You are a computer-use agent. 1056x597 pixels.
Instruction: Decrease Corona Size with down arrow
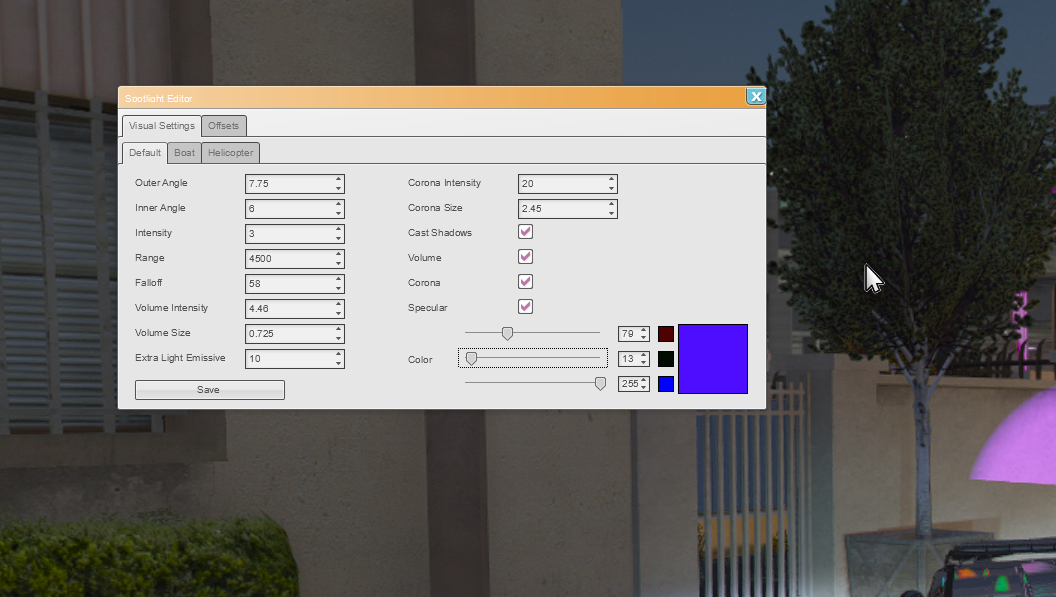click(x=612, y=214)
